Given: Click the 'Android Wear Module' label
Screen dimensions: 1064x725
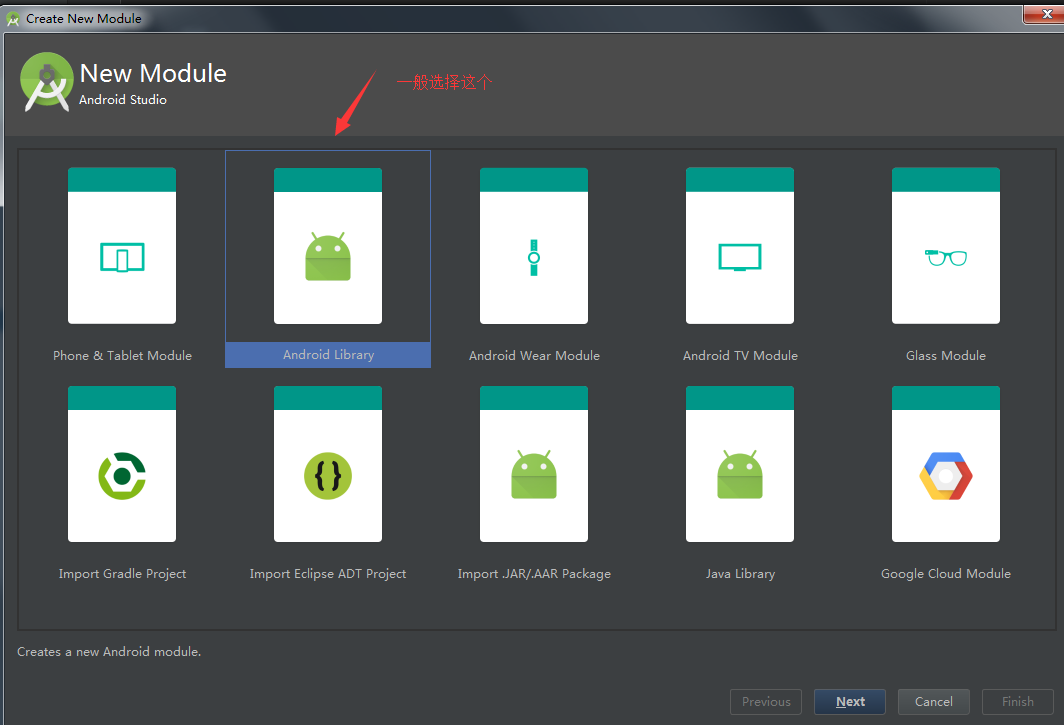Looking at the screenshot, I should pos(534,356).
